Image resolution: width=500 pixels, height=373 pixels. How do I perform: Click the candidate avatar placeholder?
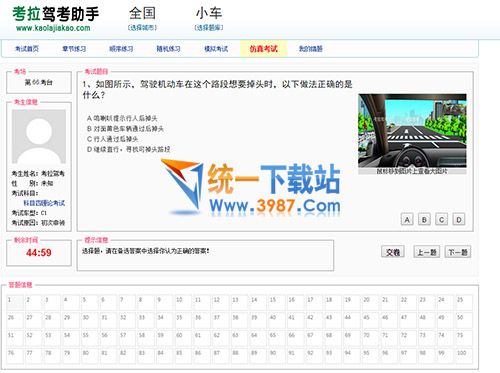point(39,137)
